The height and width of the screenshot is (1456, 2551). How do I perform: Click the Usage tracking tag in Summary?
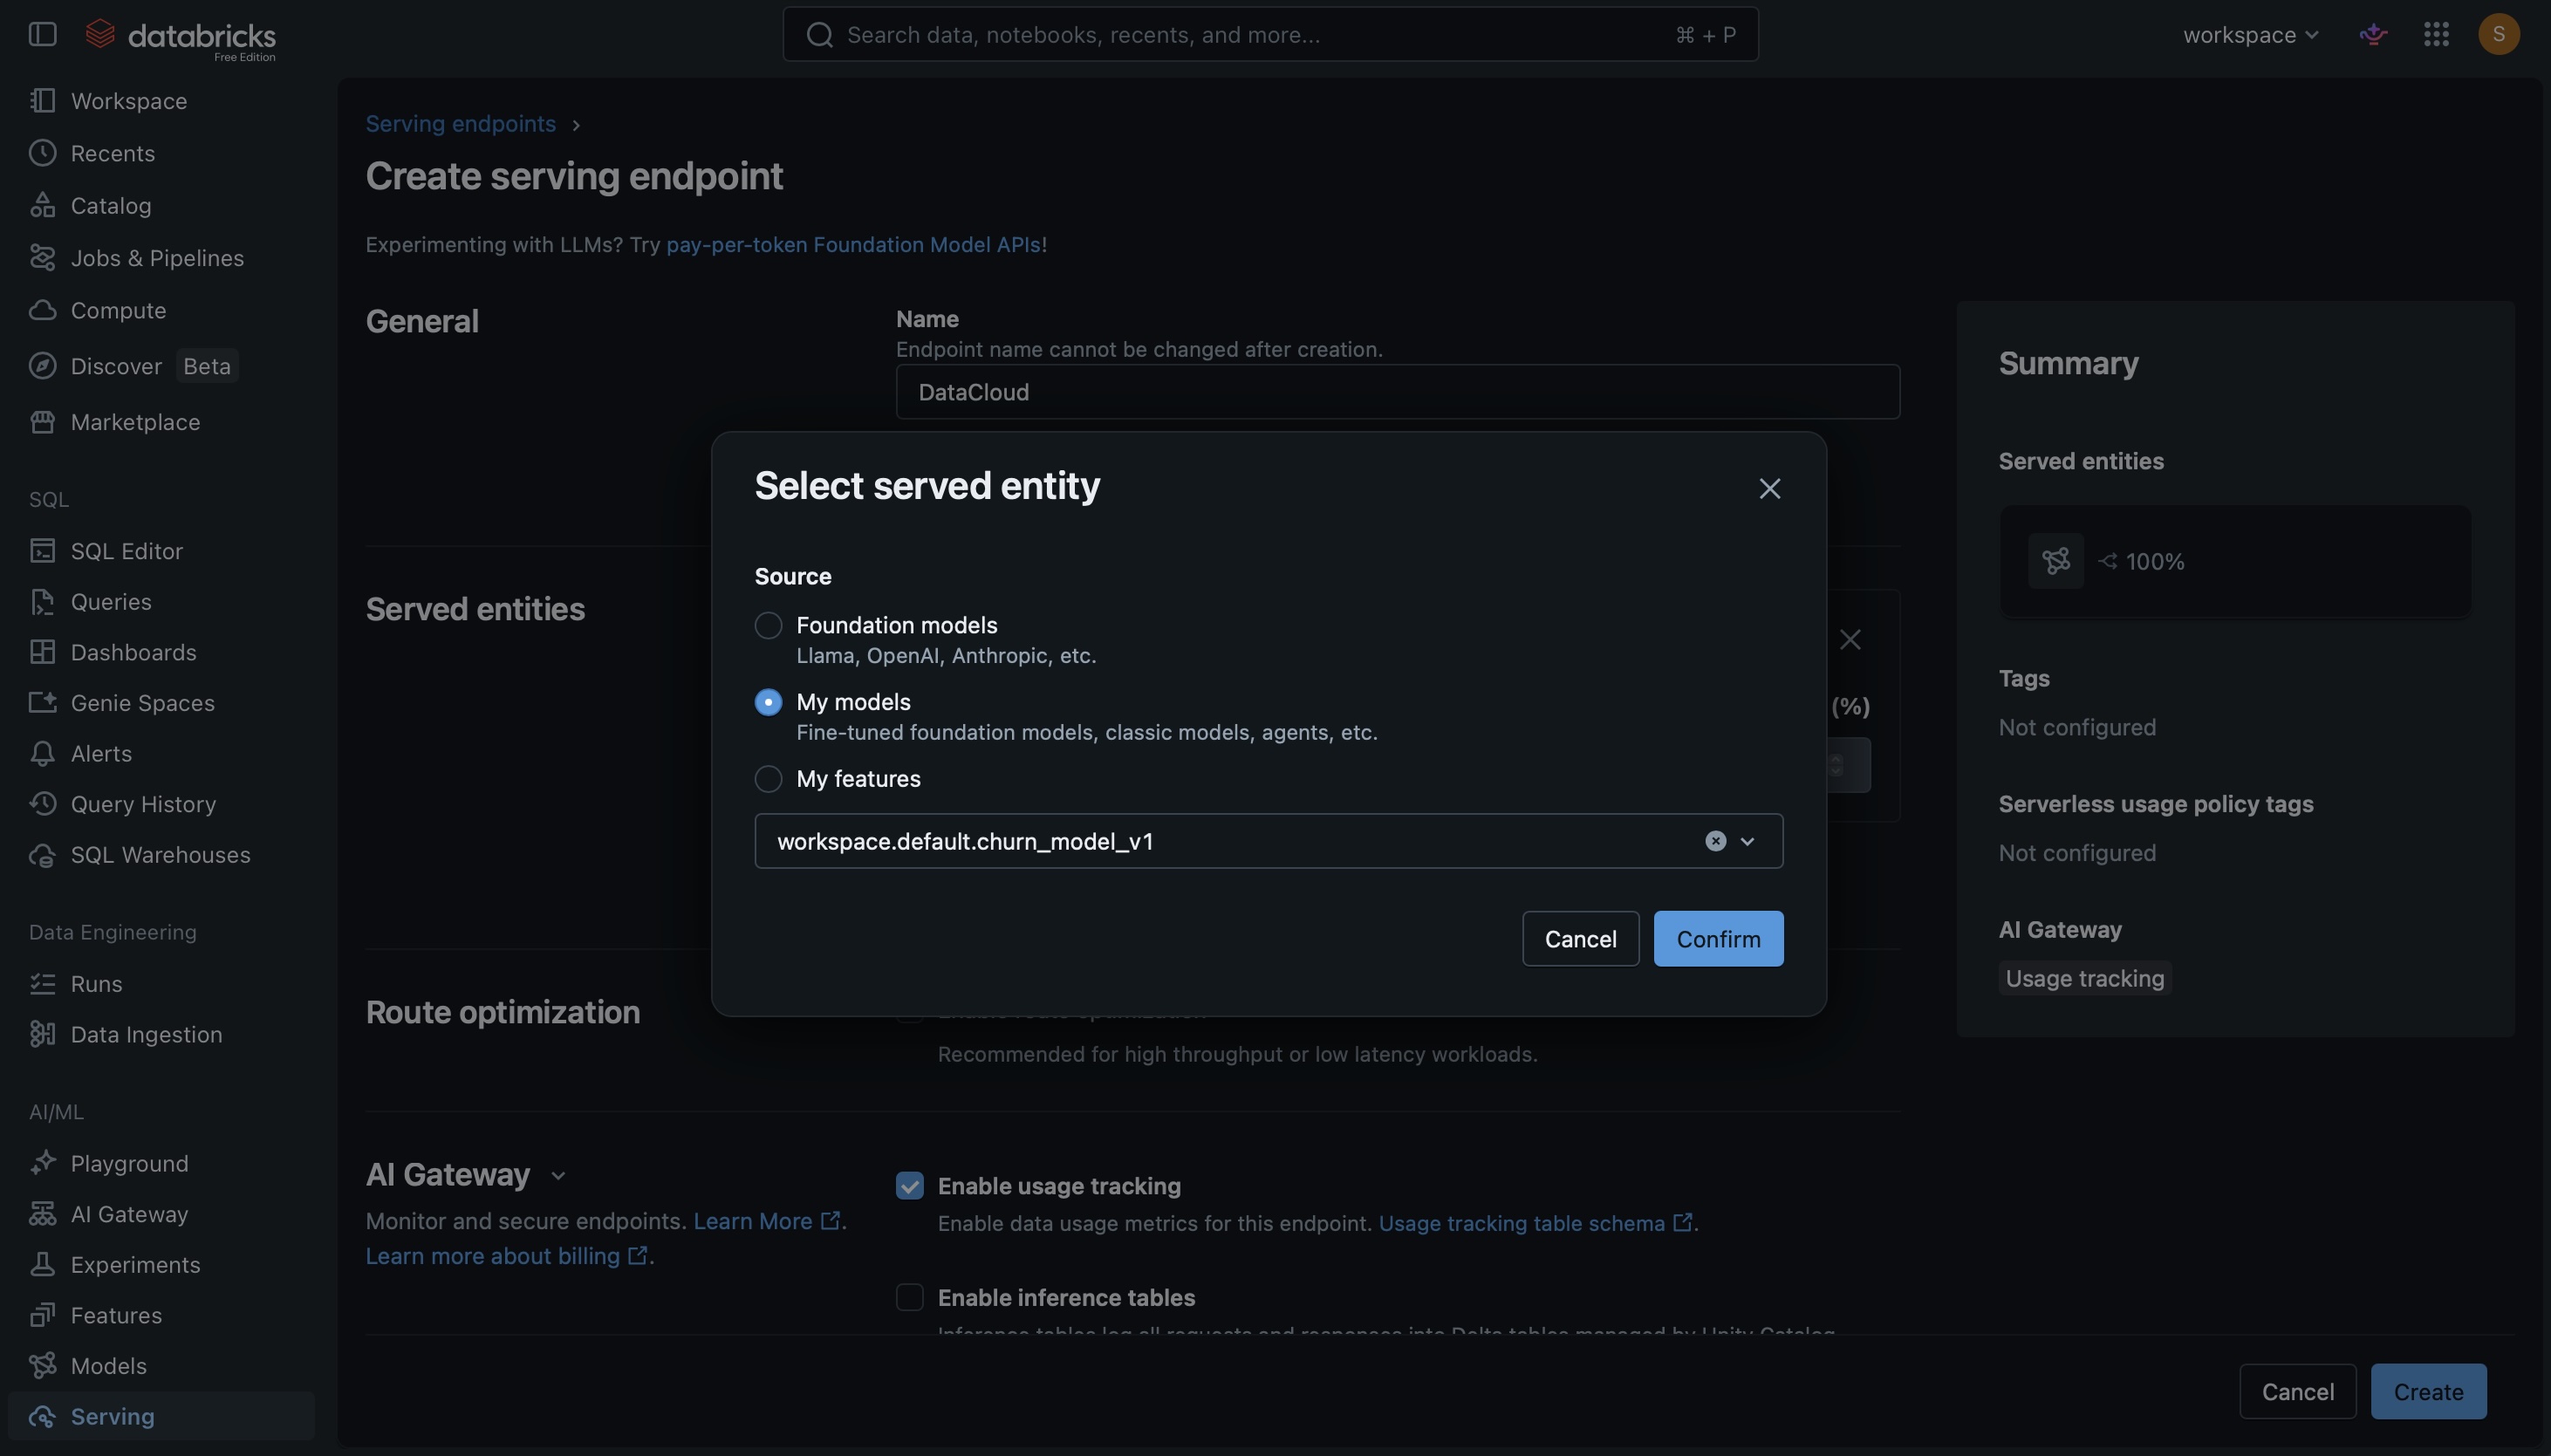tap(2084, 978)
